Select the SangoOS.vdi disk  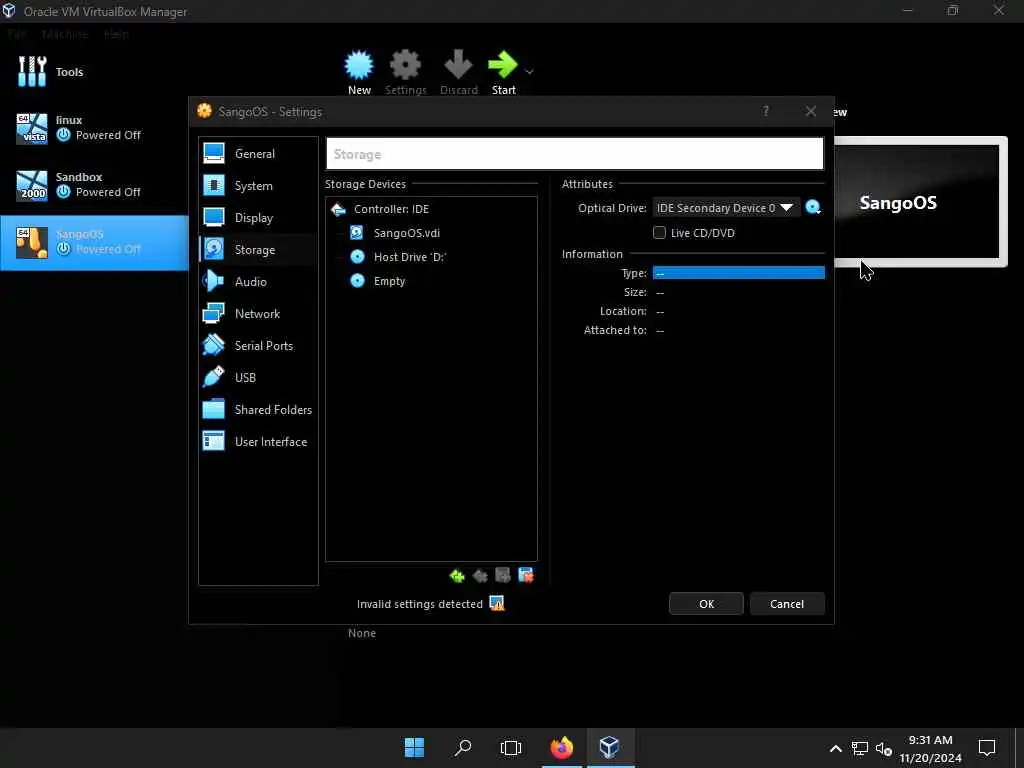(x=406, y=233)
